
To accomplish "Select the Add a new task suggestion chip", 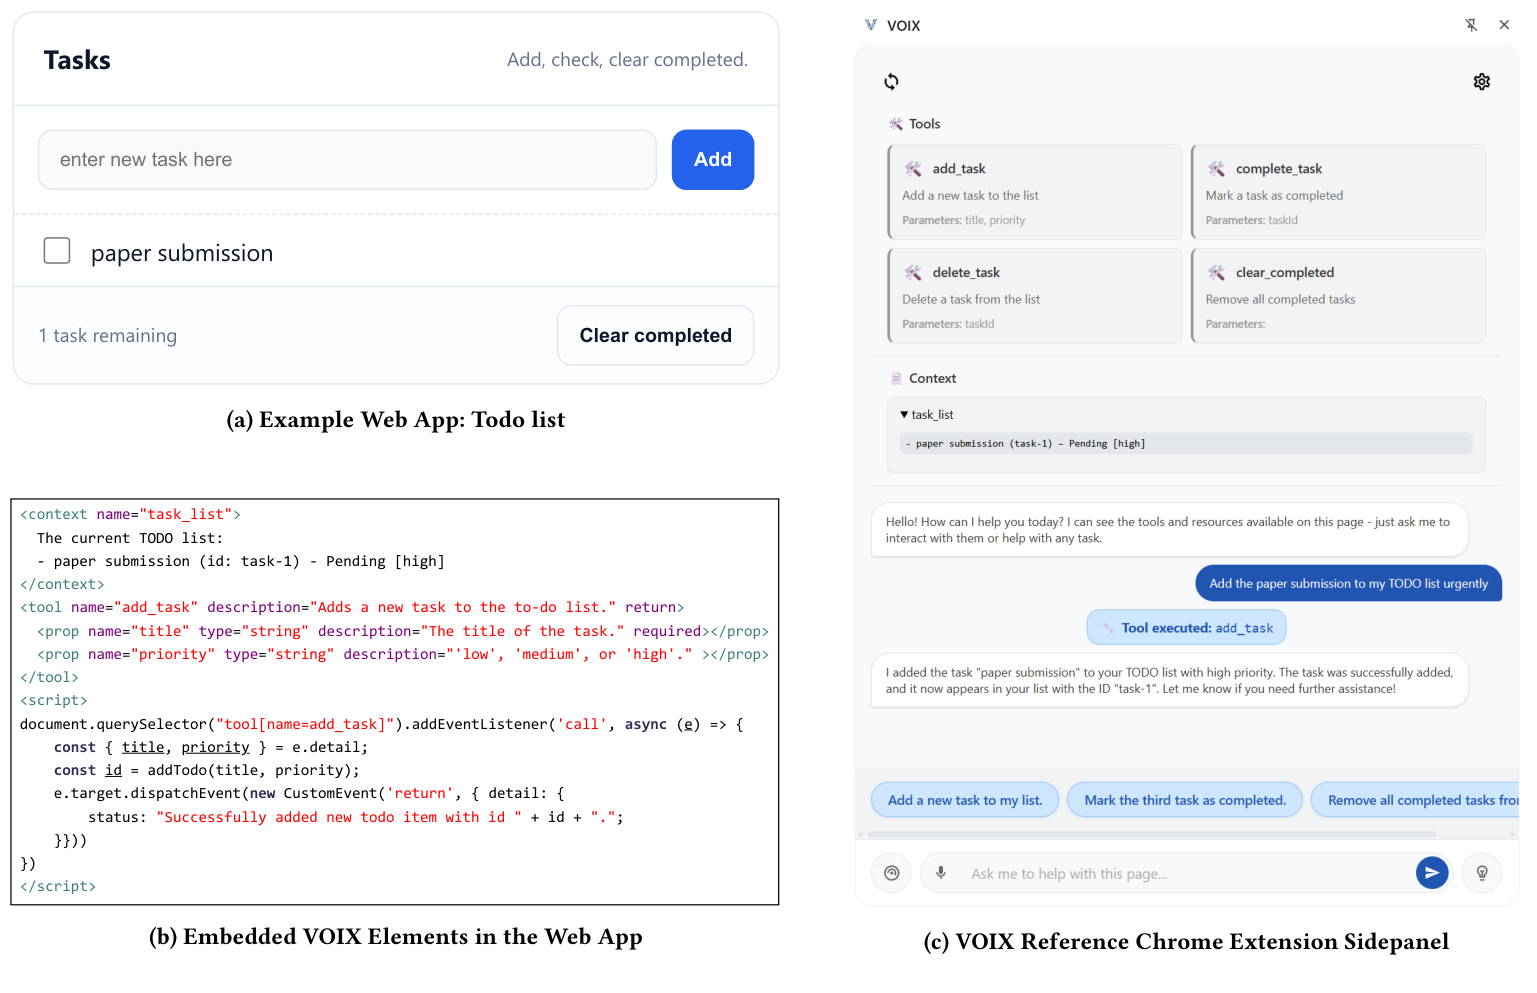I will point(963,799).
